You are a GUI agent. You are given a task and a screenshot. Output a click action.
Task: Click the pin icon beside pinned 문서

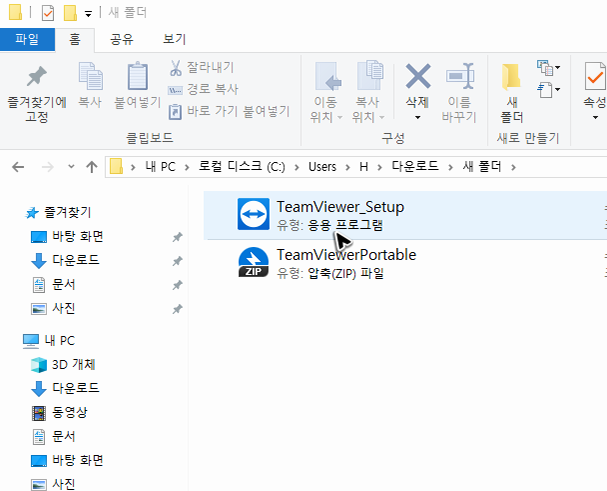pos(177,285)
